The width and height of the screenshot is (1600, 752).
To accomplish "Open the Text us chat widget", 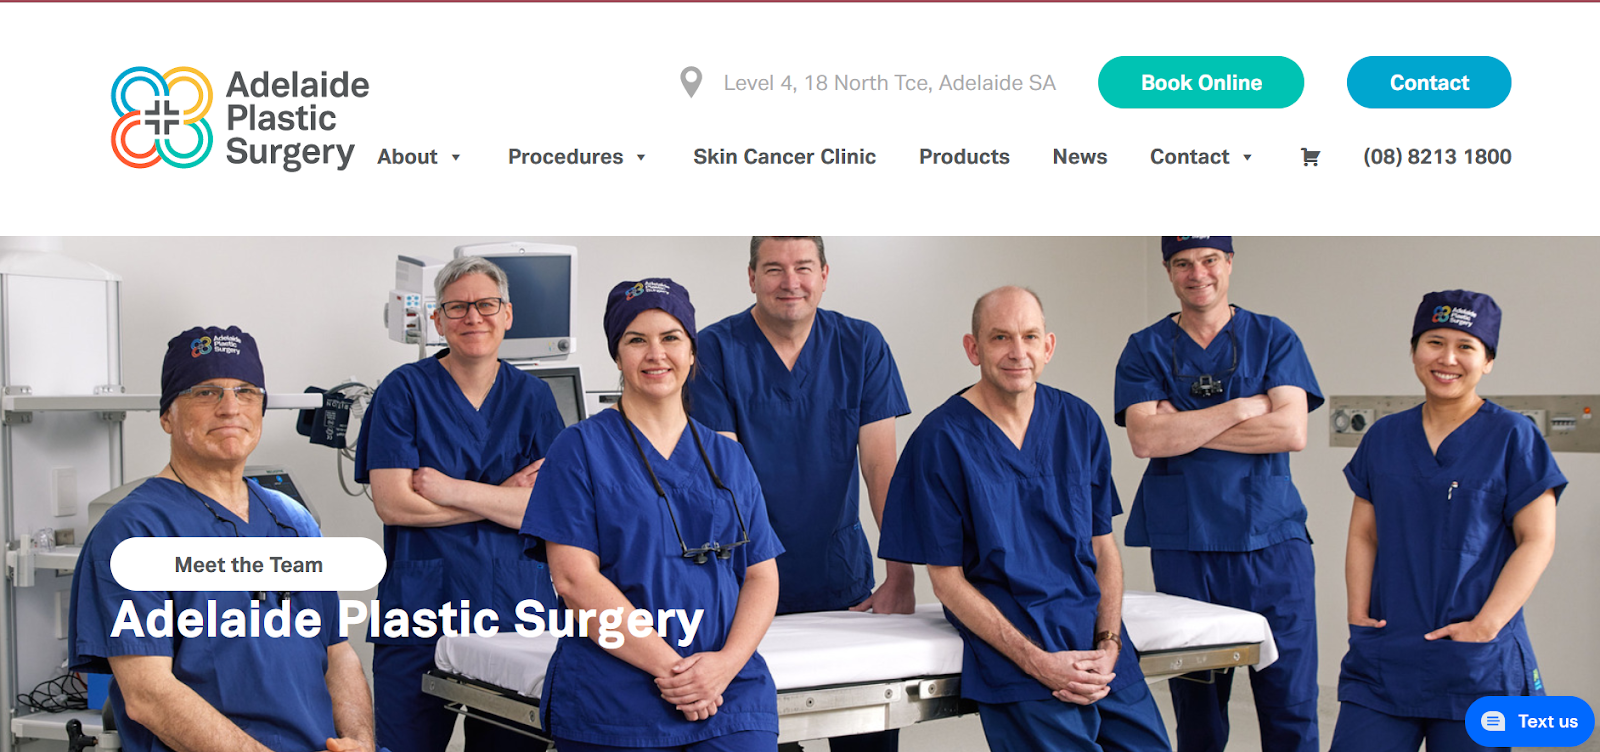I will tap(1530, 721).
